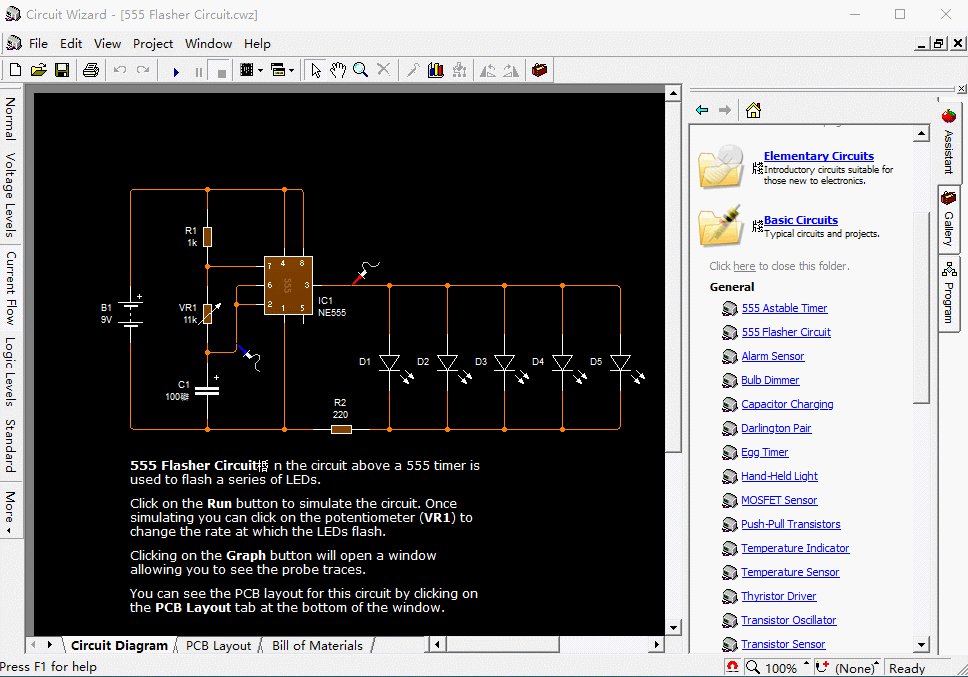Select the Pause simulation icon
The height and width of the screenshot is (677, 968).
point(199,70)
